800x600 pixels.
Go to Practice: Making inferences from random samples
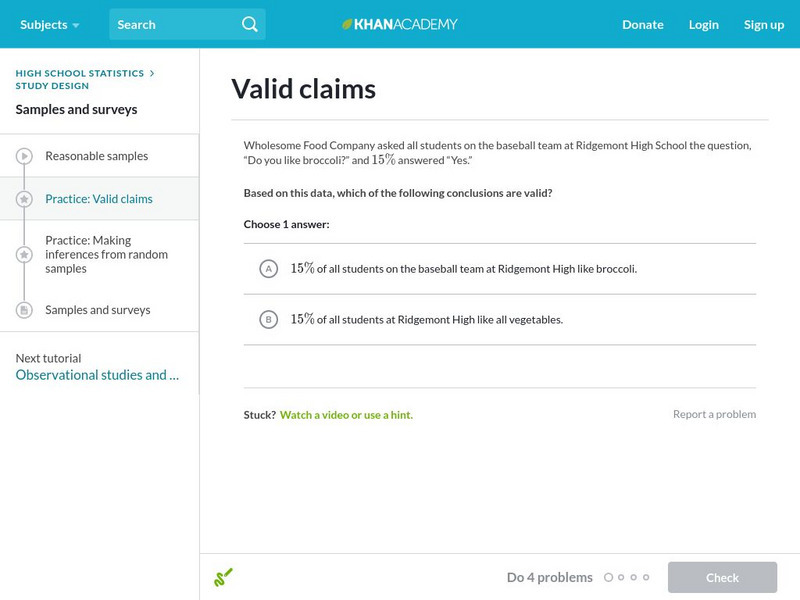pyautogui.click(x=106, y=255)
